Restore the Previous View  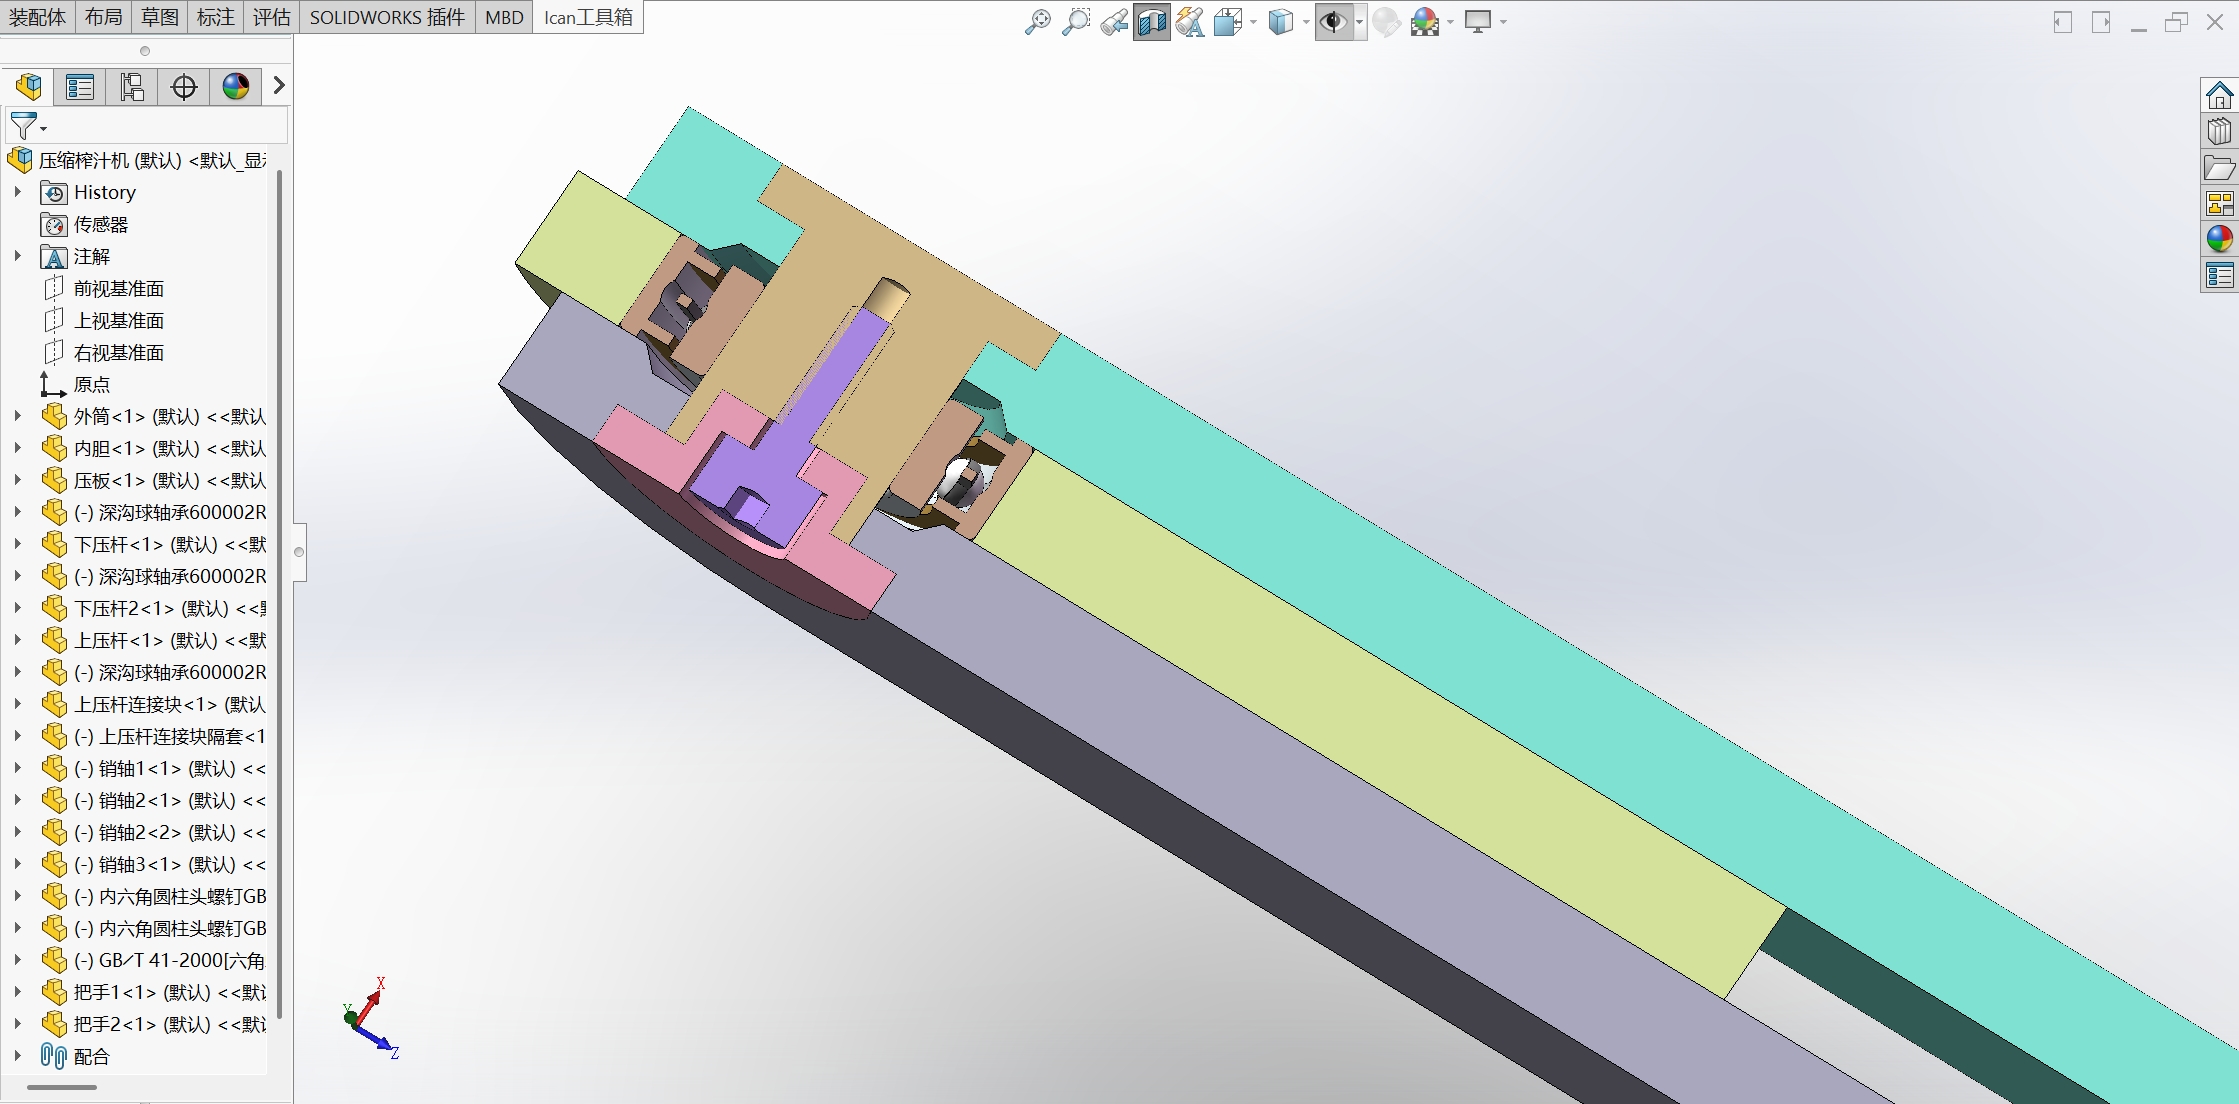[x=1114, y=22]
